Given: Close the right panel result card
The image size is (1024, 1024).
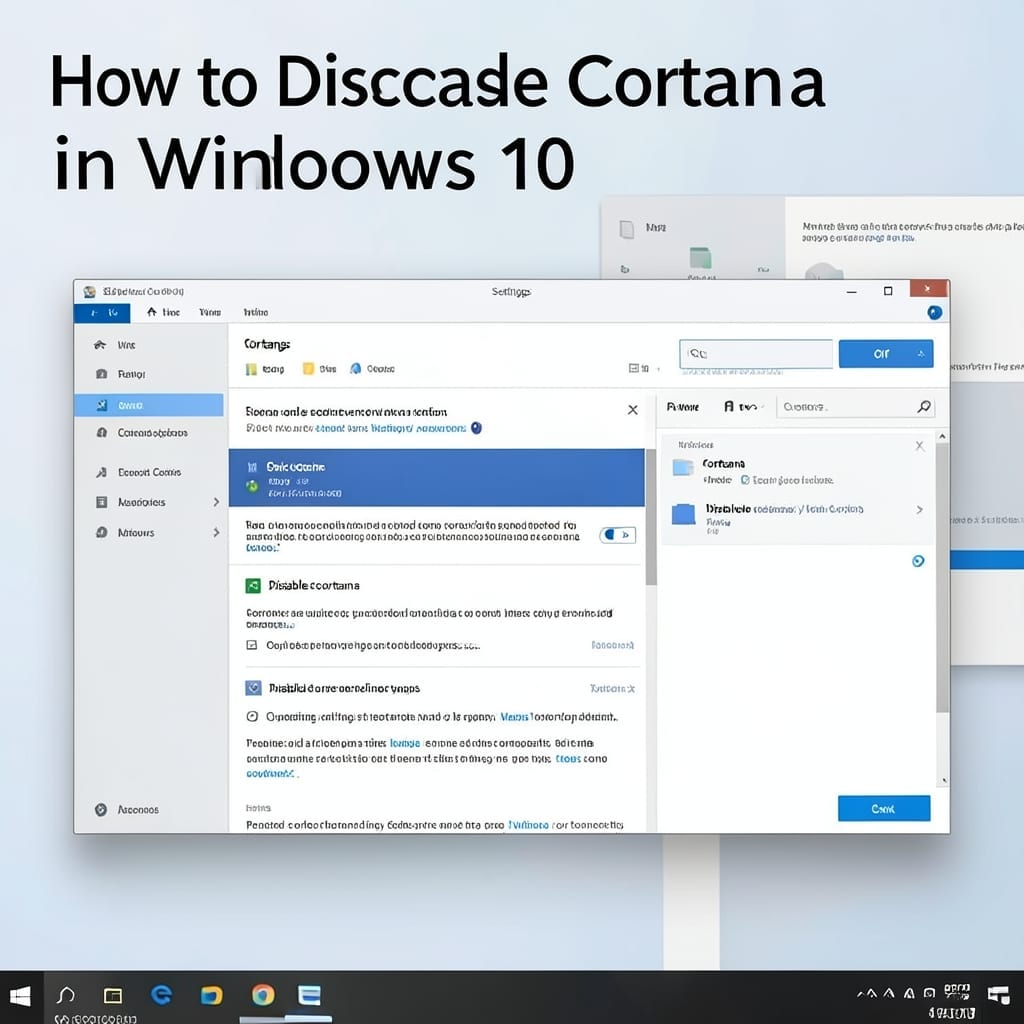Looking at the screenshot, I should pos(920,446).
